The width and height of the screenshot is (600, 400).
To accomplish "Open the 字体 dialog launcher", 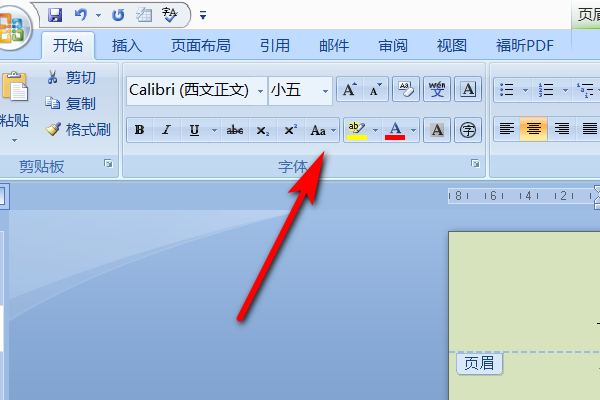I will coord(475,164).
